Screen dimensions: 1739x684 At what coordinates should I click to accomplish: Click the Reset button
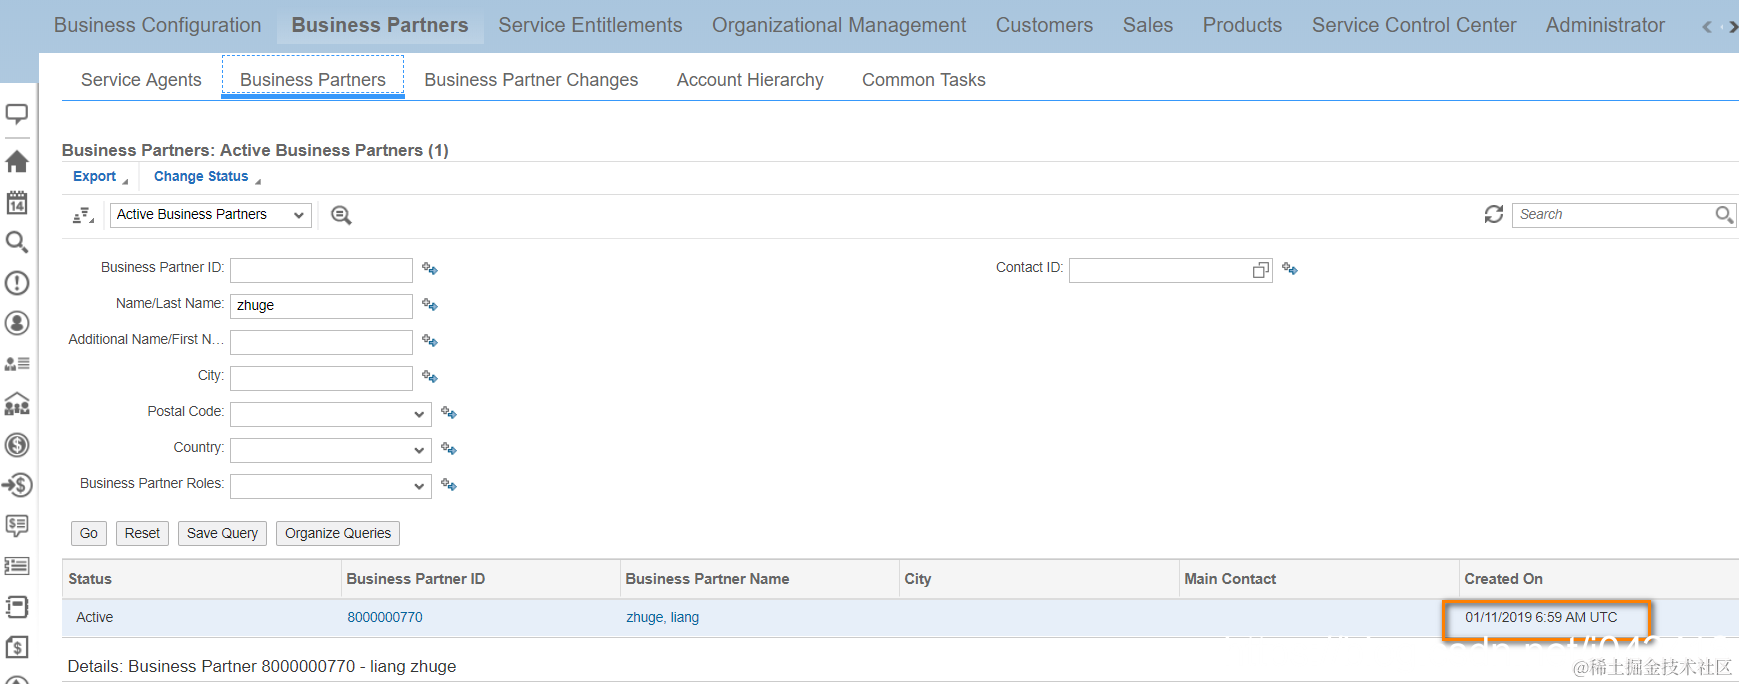[142, 533]
